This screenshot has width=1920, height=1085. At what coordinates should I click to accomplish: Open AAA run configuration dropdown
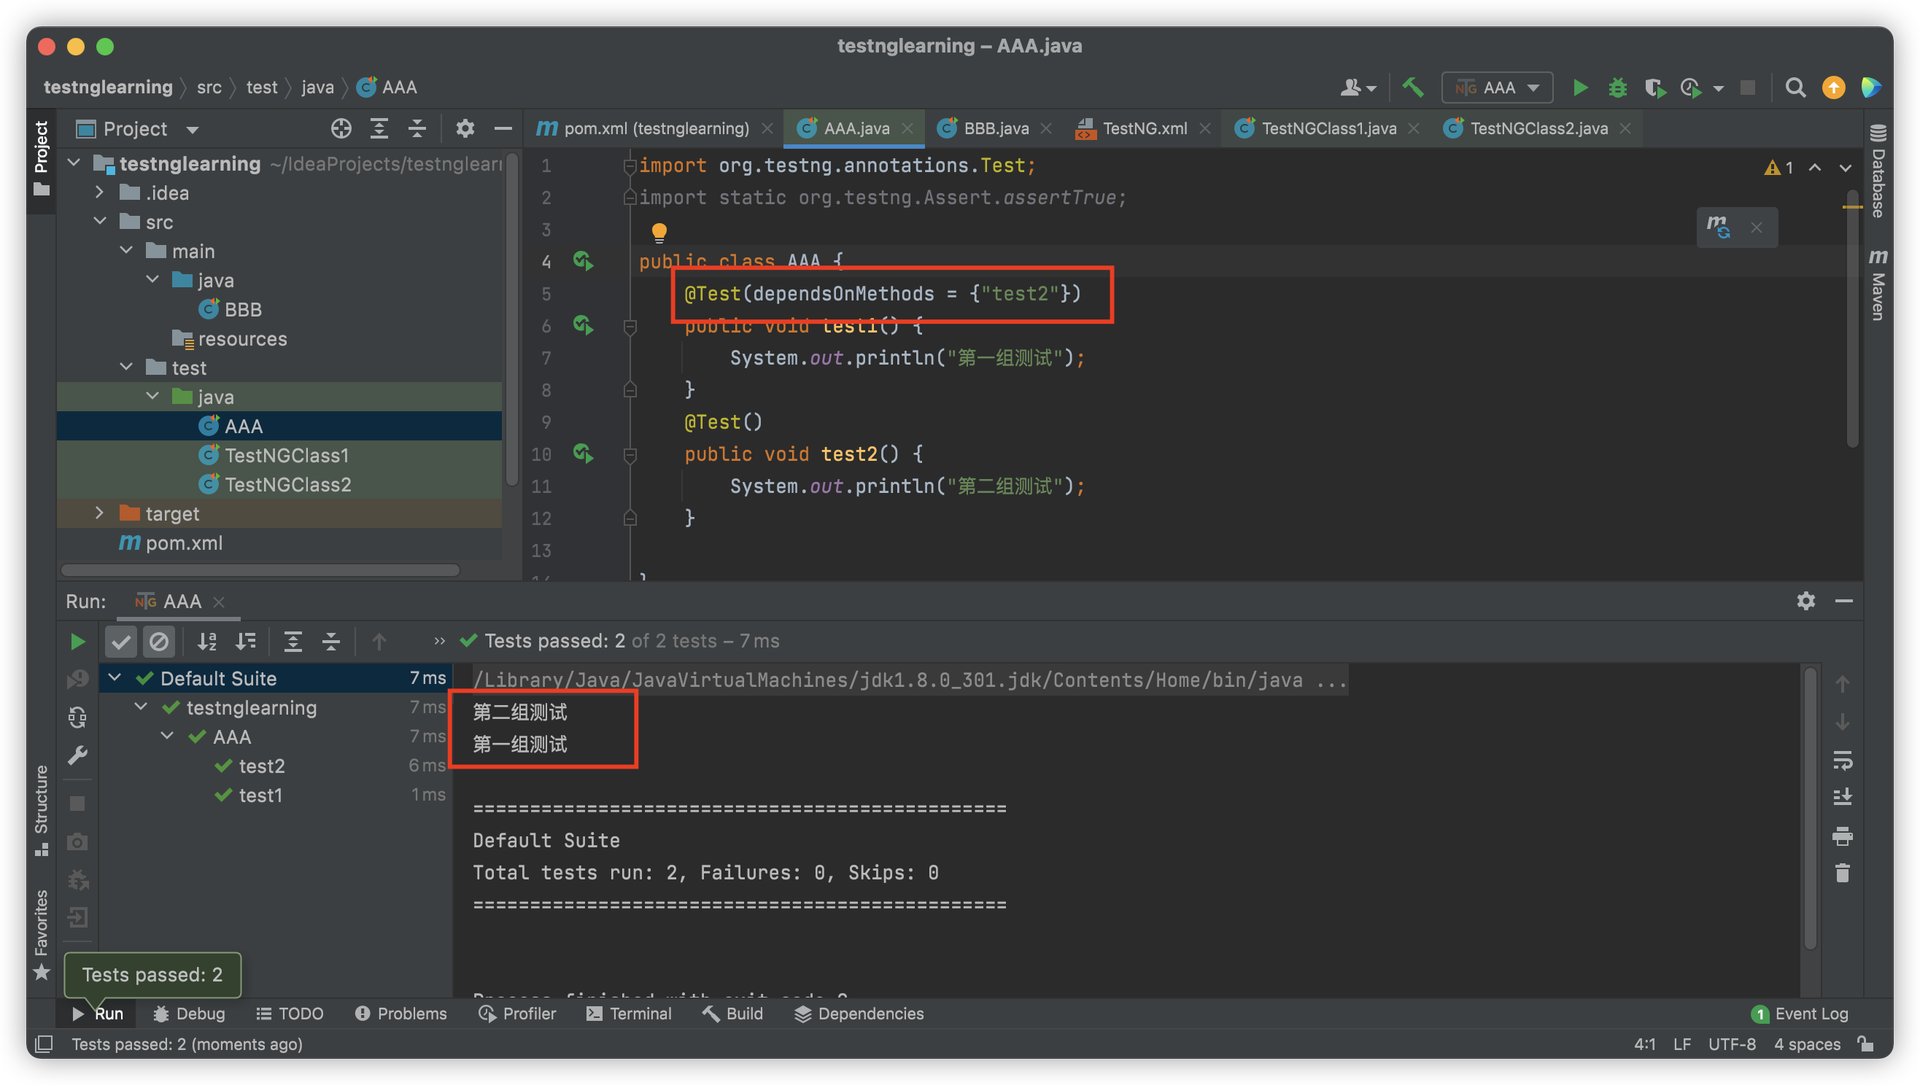[1497, 88]
